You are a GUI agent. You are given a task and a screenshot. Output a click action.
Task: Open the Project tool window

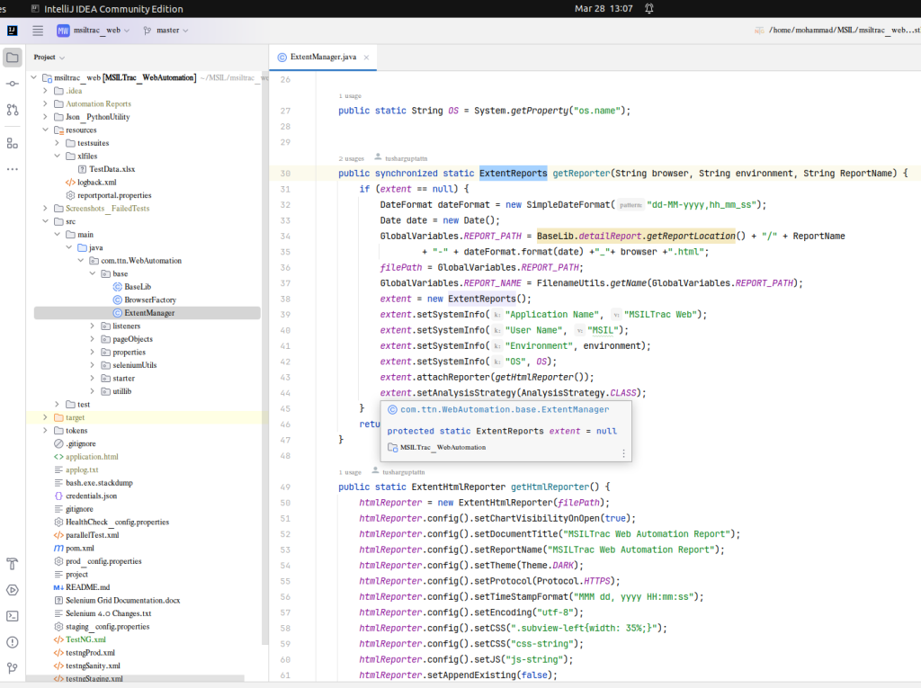[12, 57]
